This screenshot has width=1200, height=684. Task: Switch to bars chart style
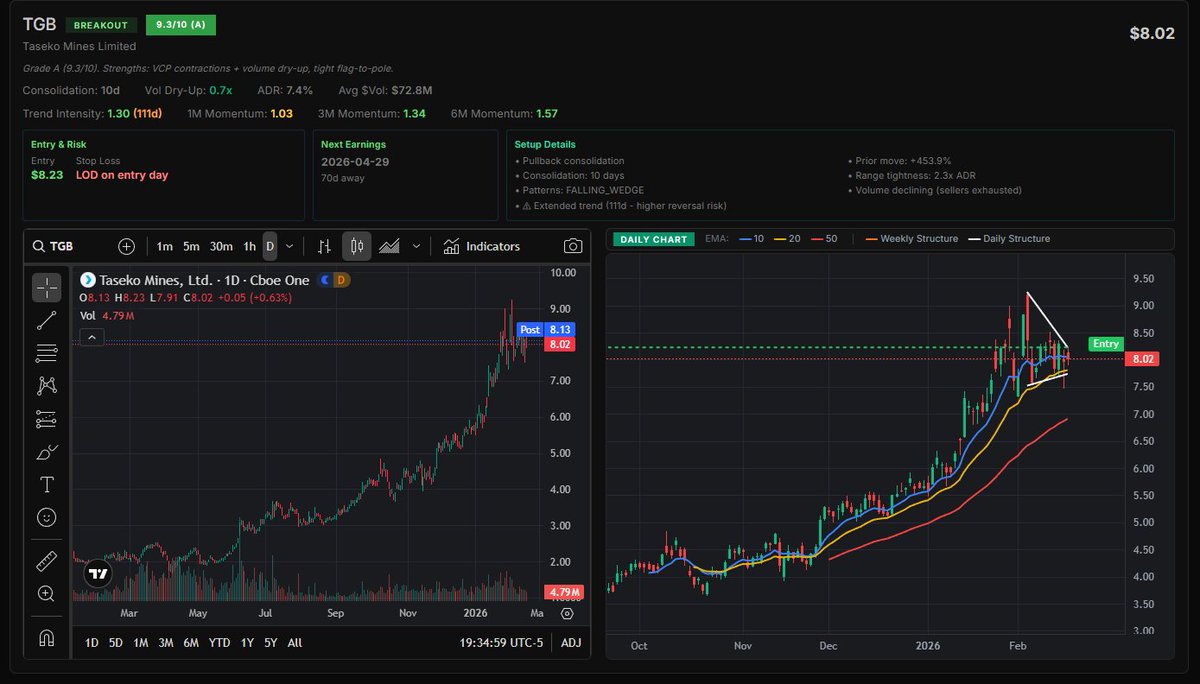click(x=324, y=246)
